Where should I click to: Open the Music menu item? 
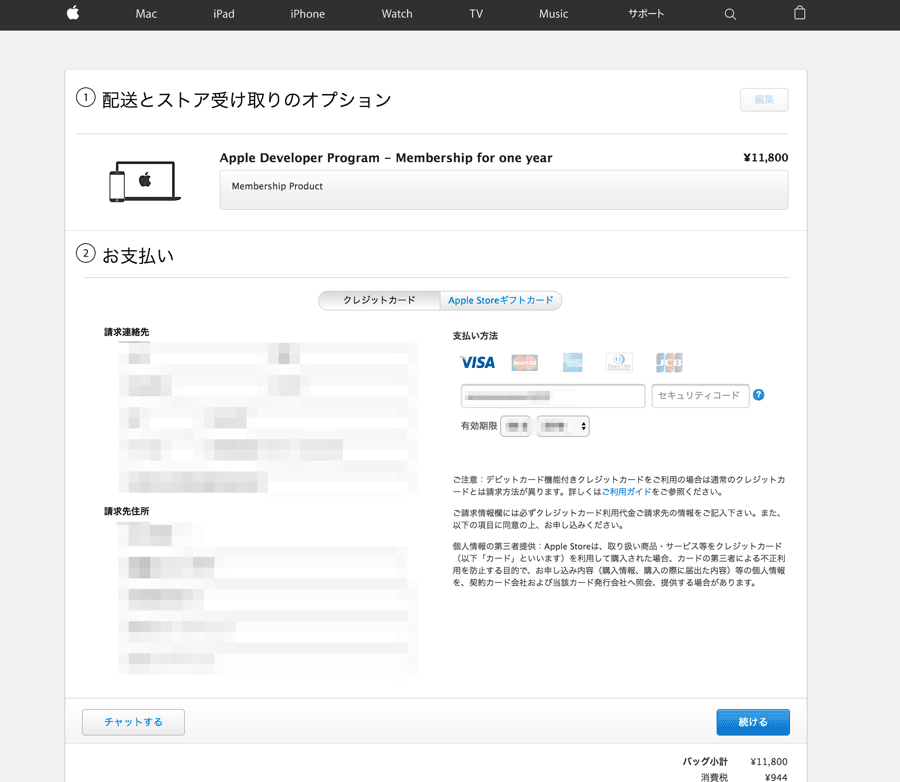[553, 14]
